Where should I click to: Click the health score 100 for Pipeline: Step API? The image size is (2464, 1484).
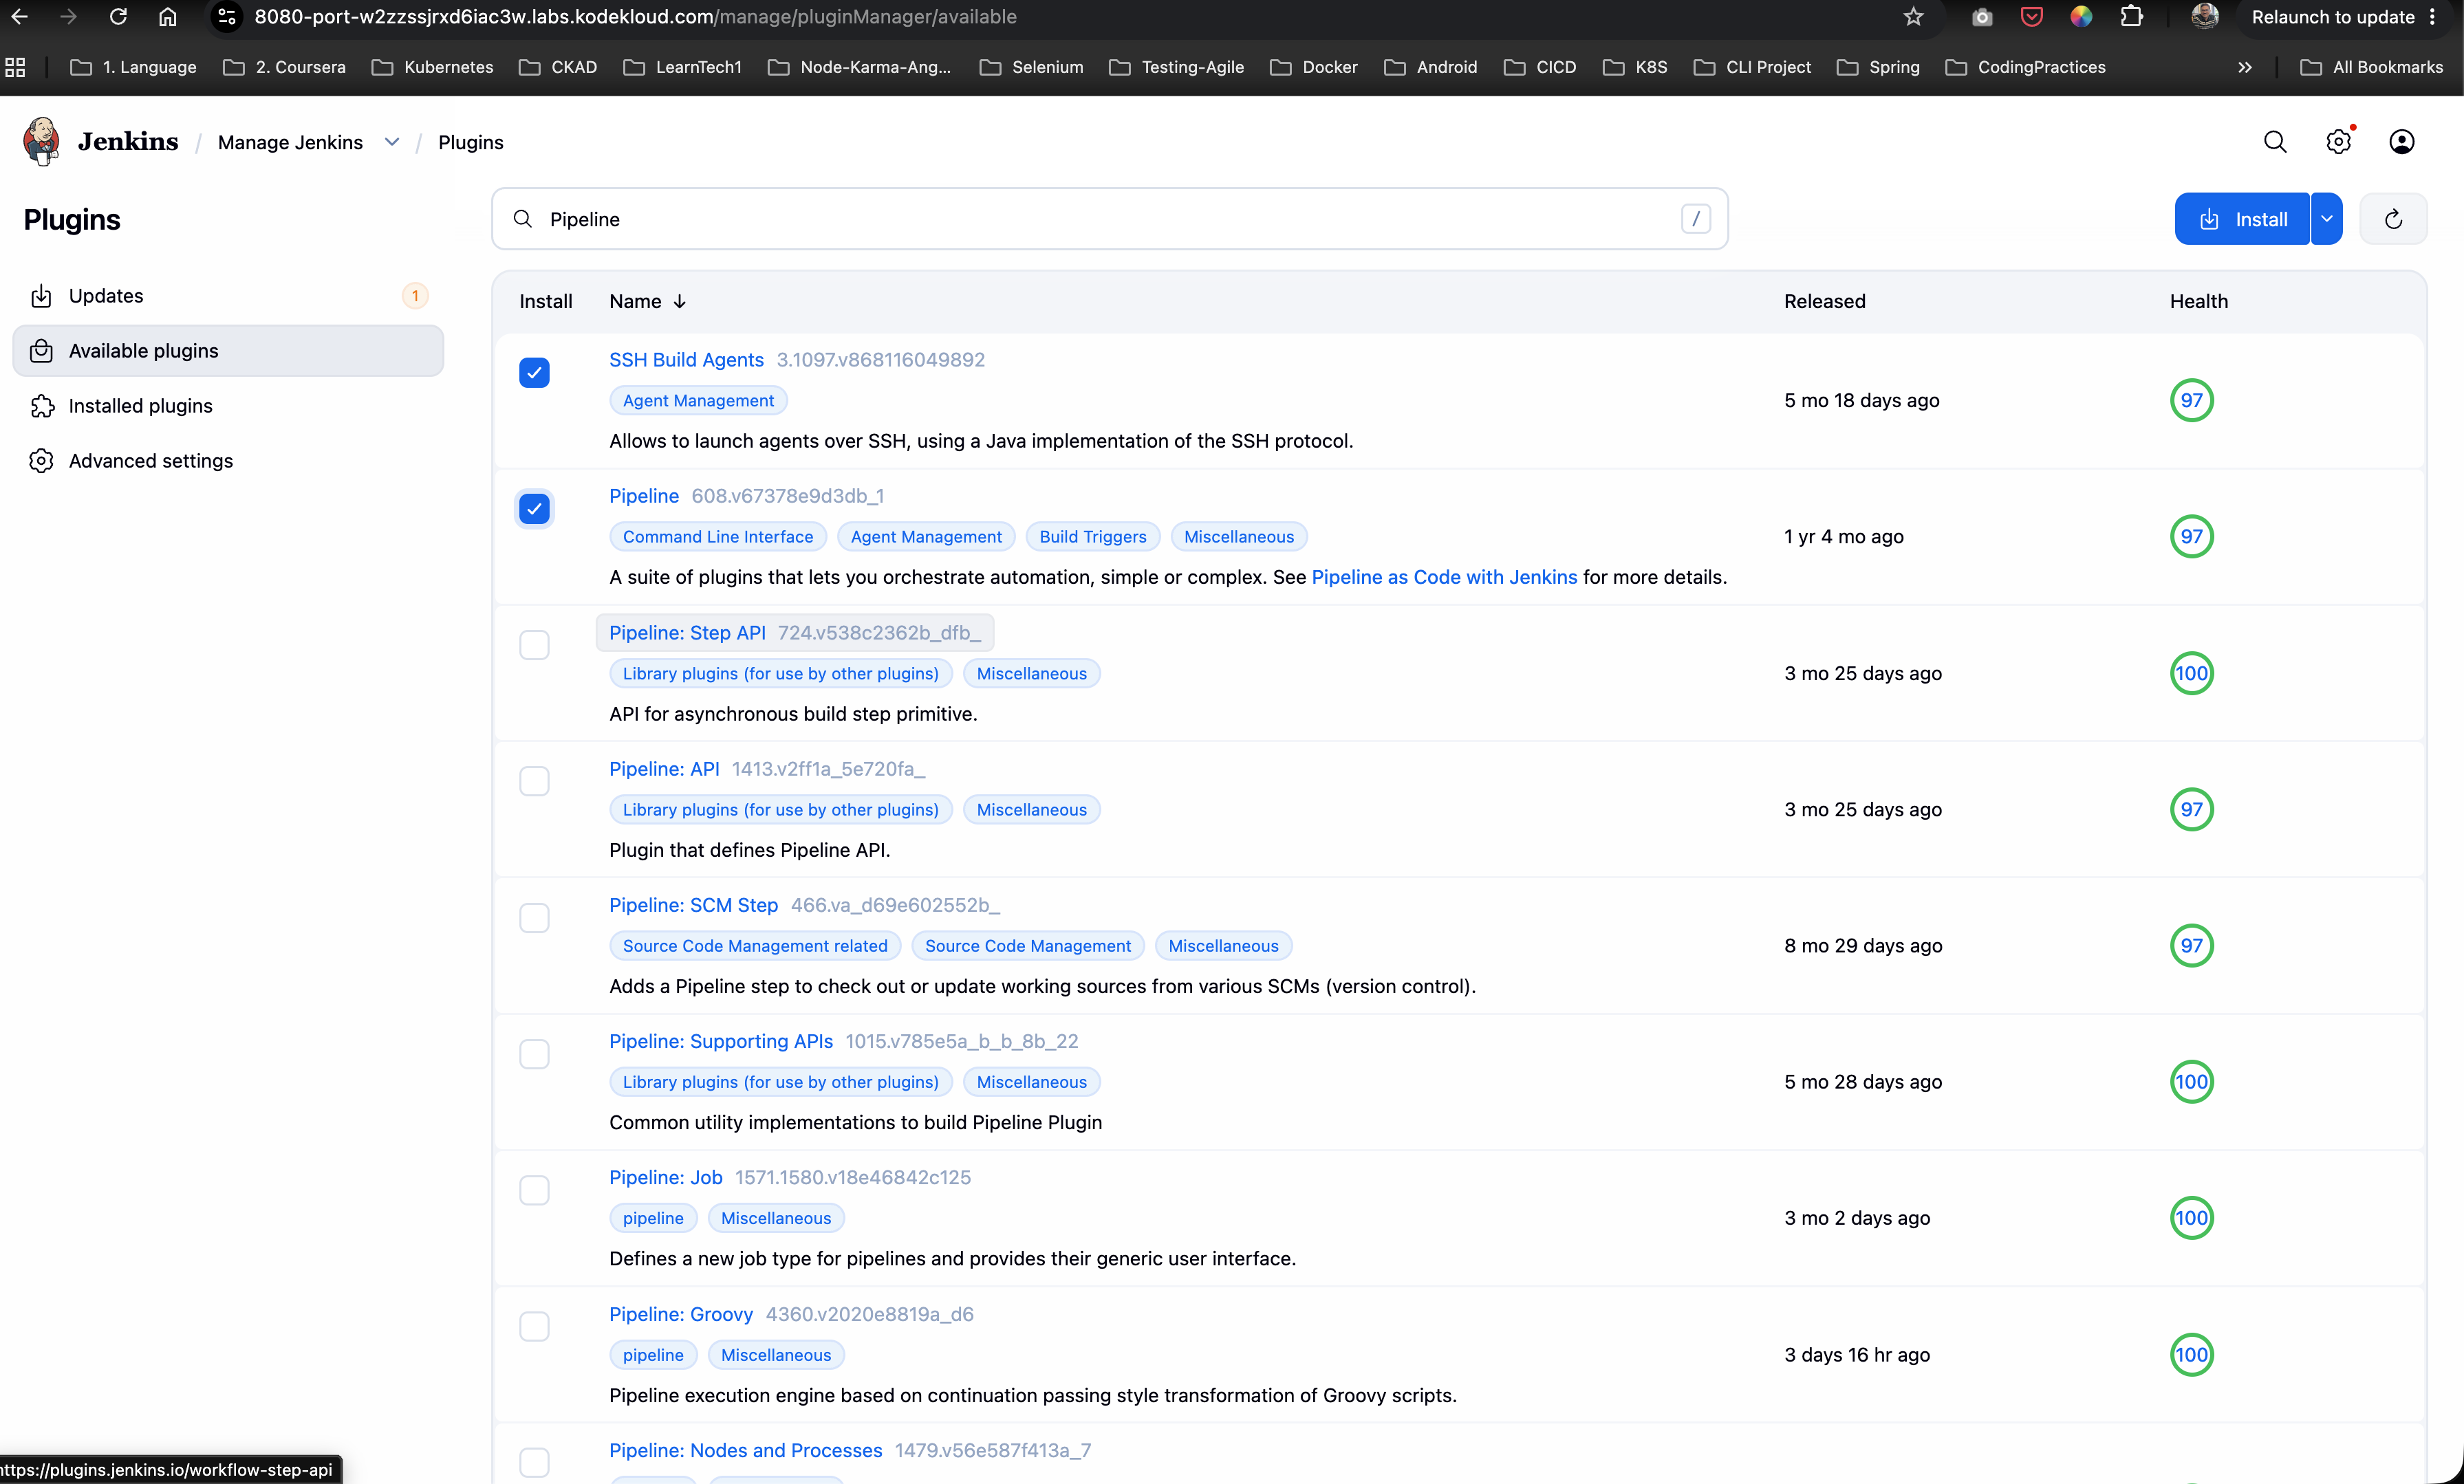coord(2191,673)
